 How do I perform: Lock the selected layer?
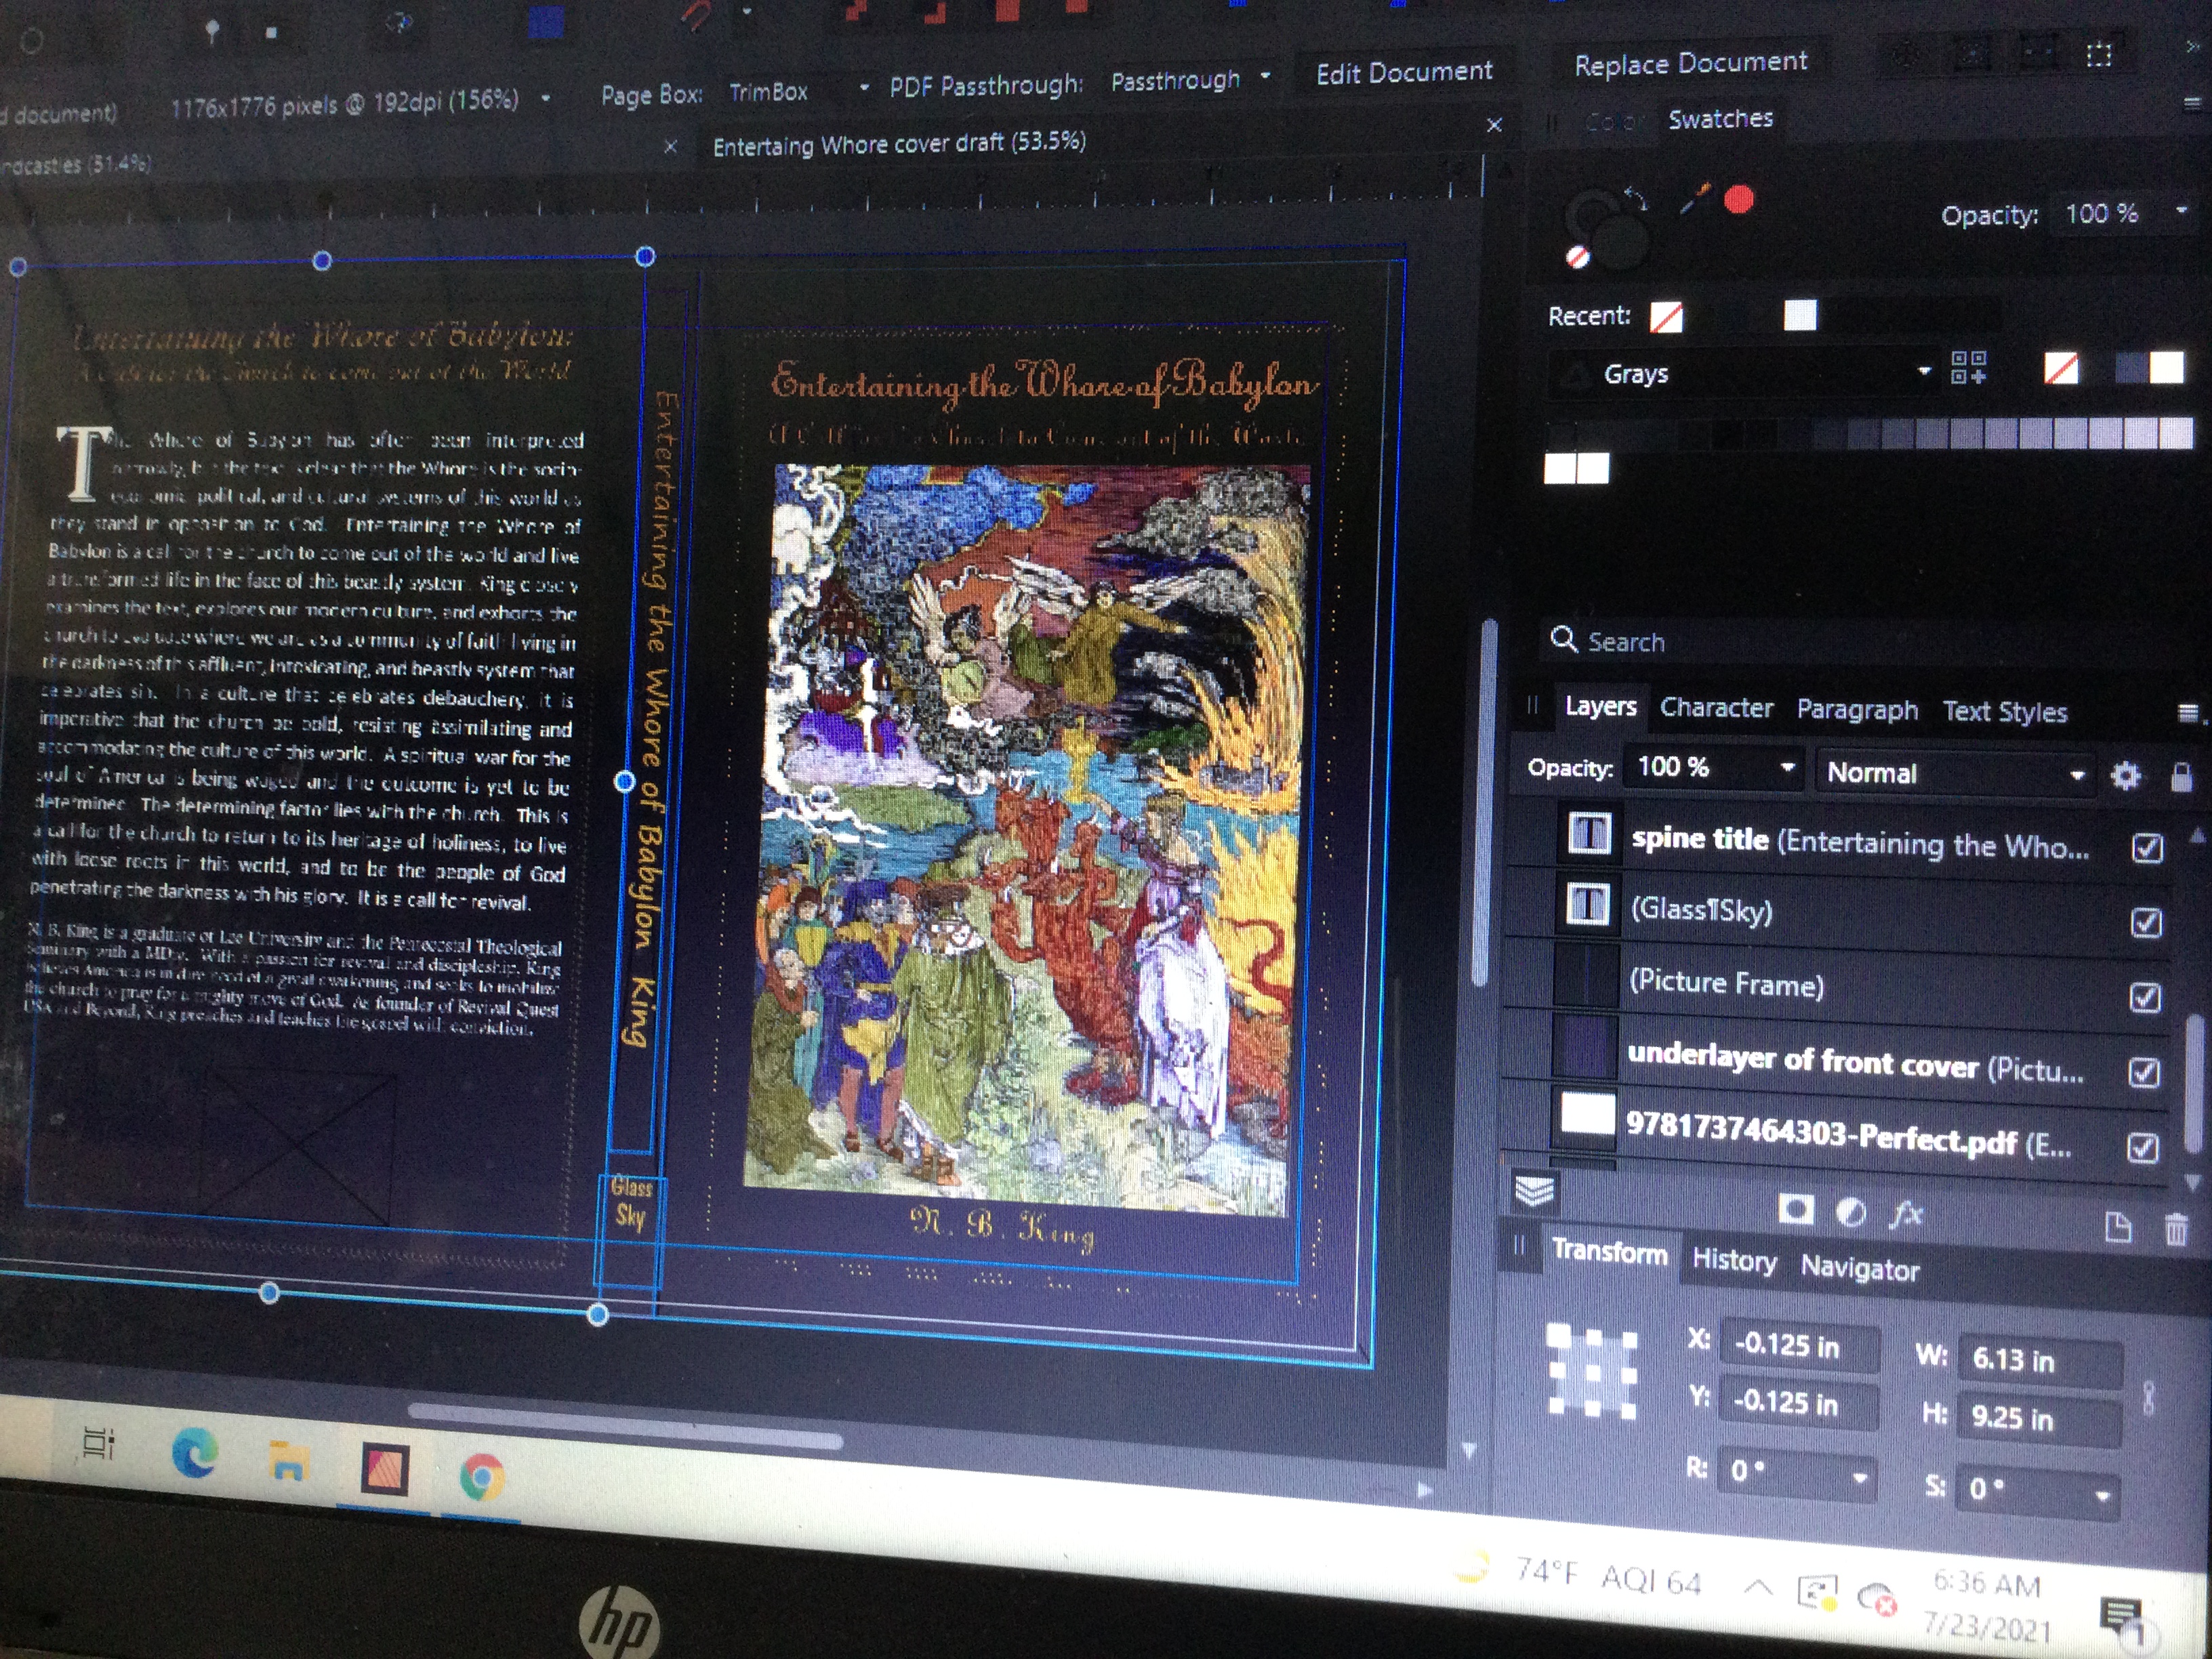tap(2181, 776)
